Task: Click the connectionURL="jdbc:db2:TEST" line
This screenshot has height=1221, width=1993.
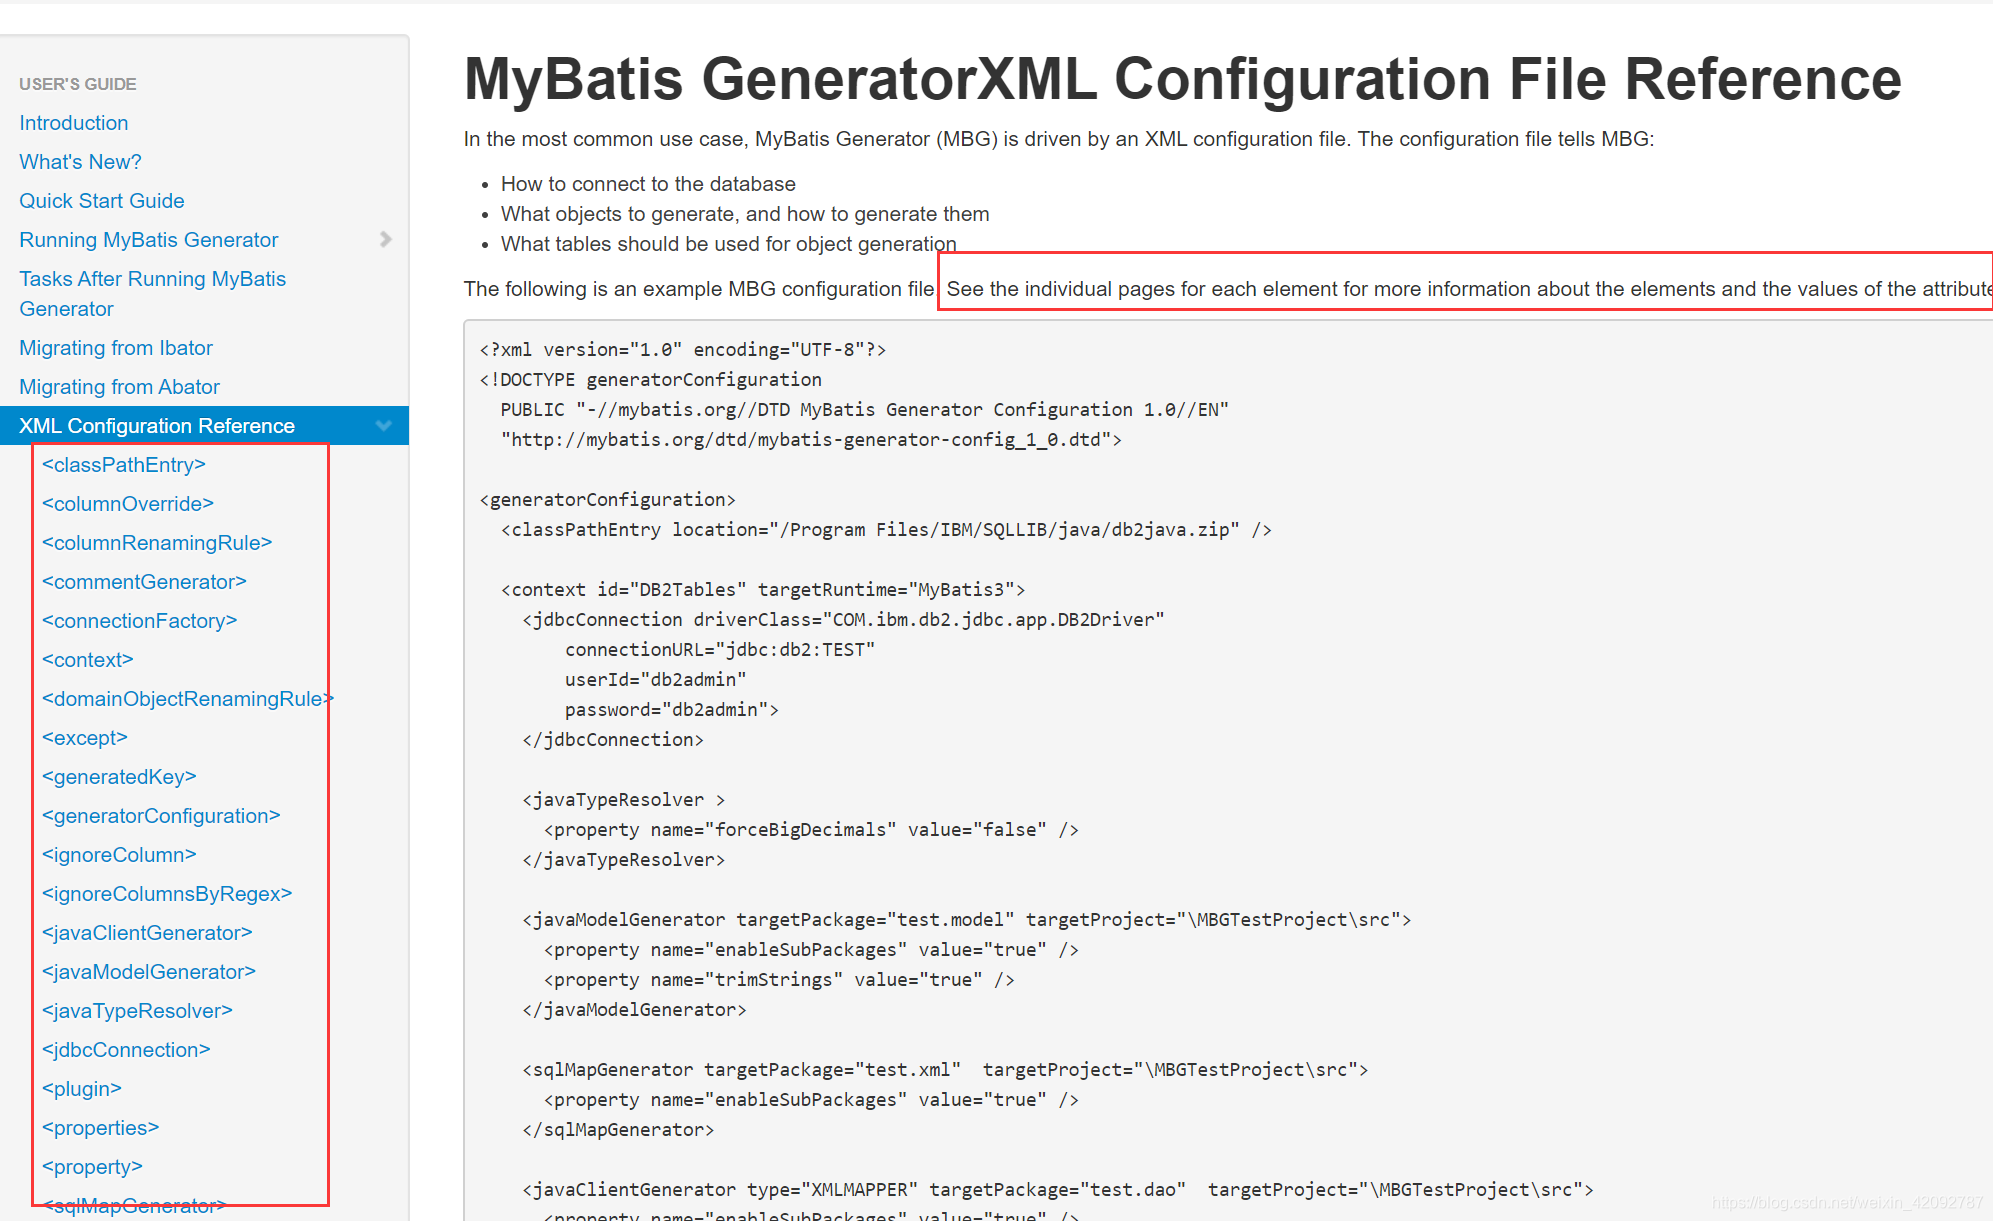Action: (x=720, y=650)
